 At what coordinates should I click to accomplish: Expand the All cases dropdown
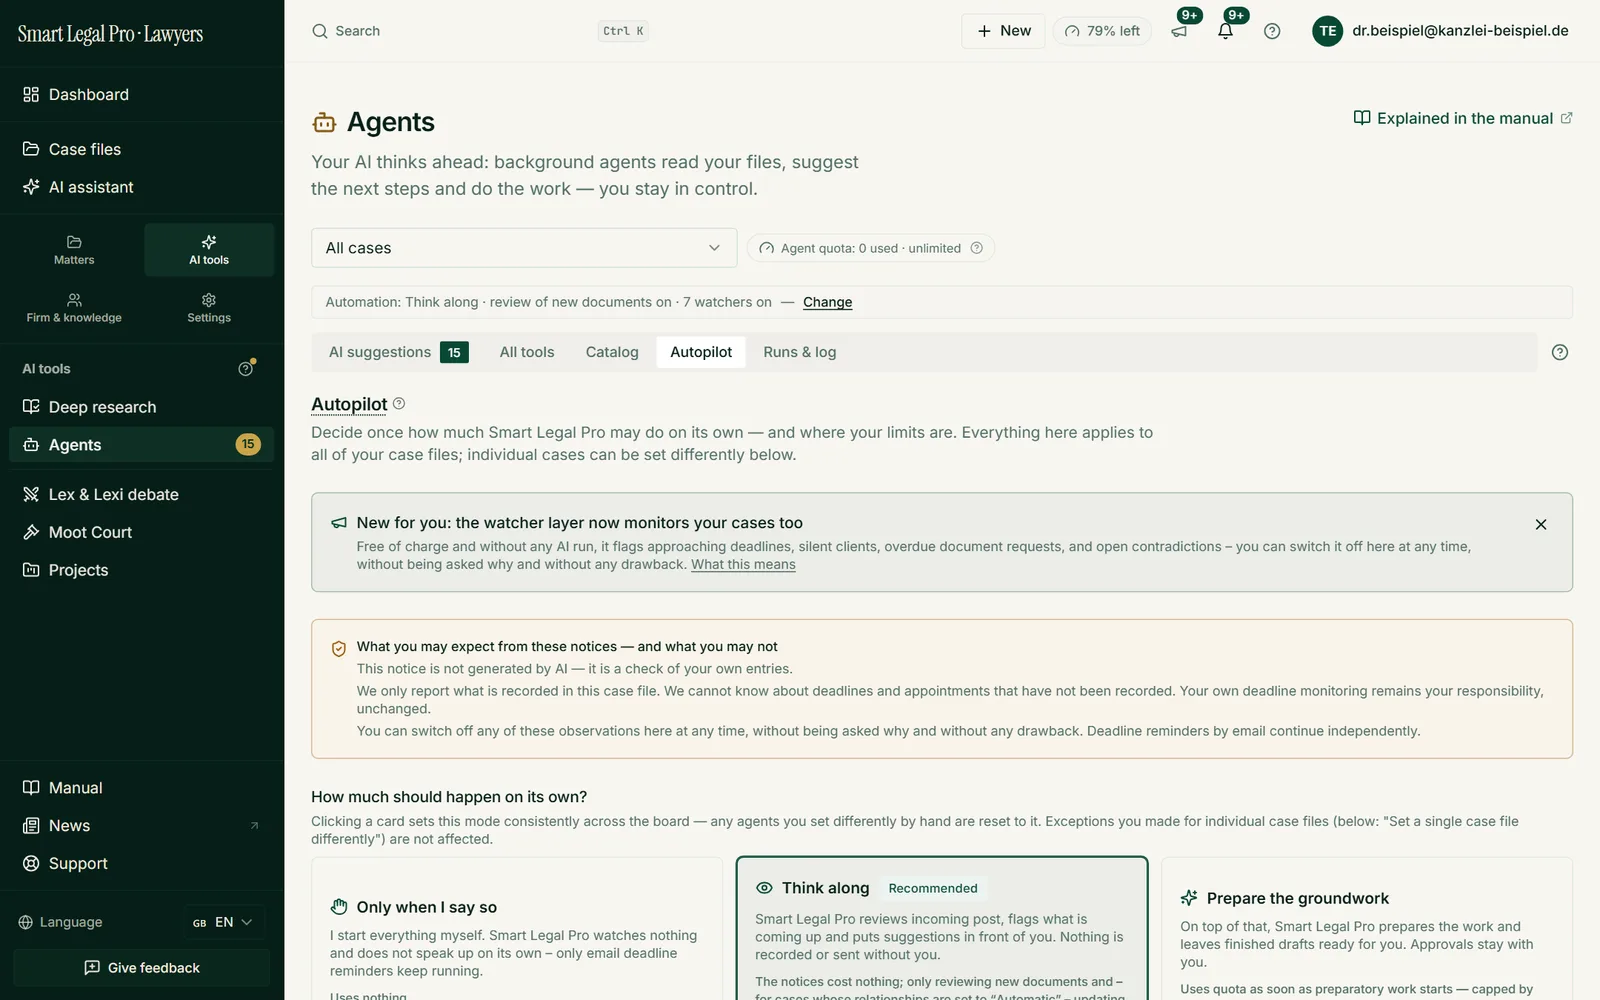524,248
